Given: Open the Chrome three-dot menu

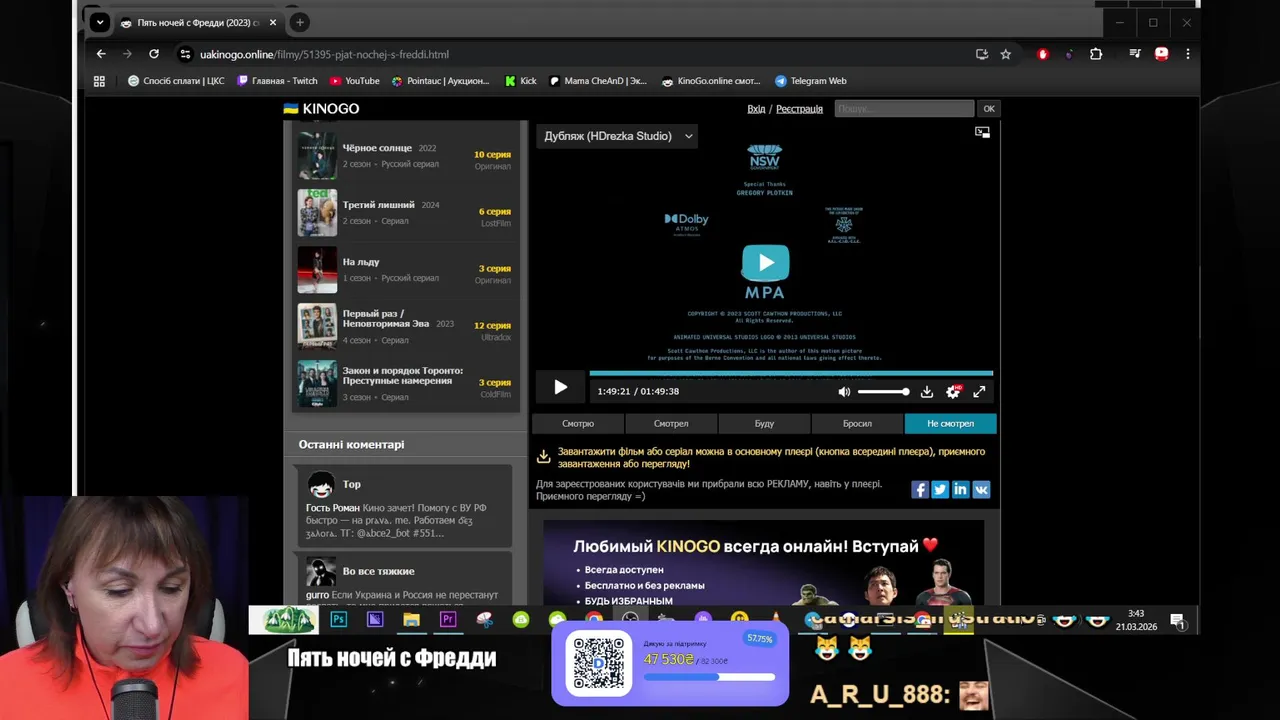Looking at the screenshot, I should point(1188,54).
